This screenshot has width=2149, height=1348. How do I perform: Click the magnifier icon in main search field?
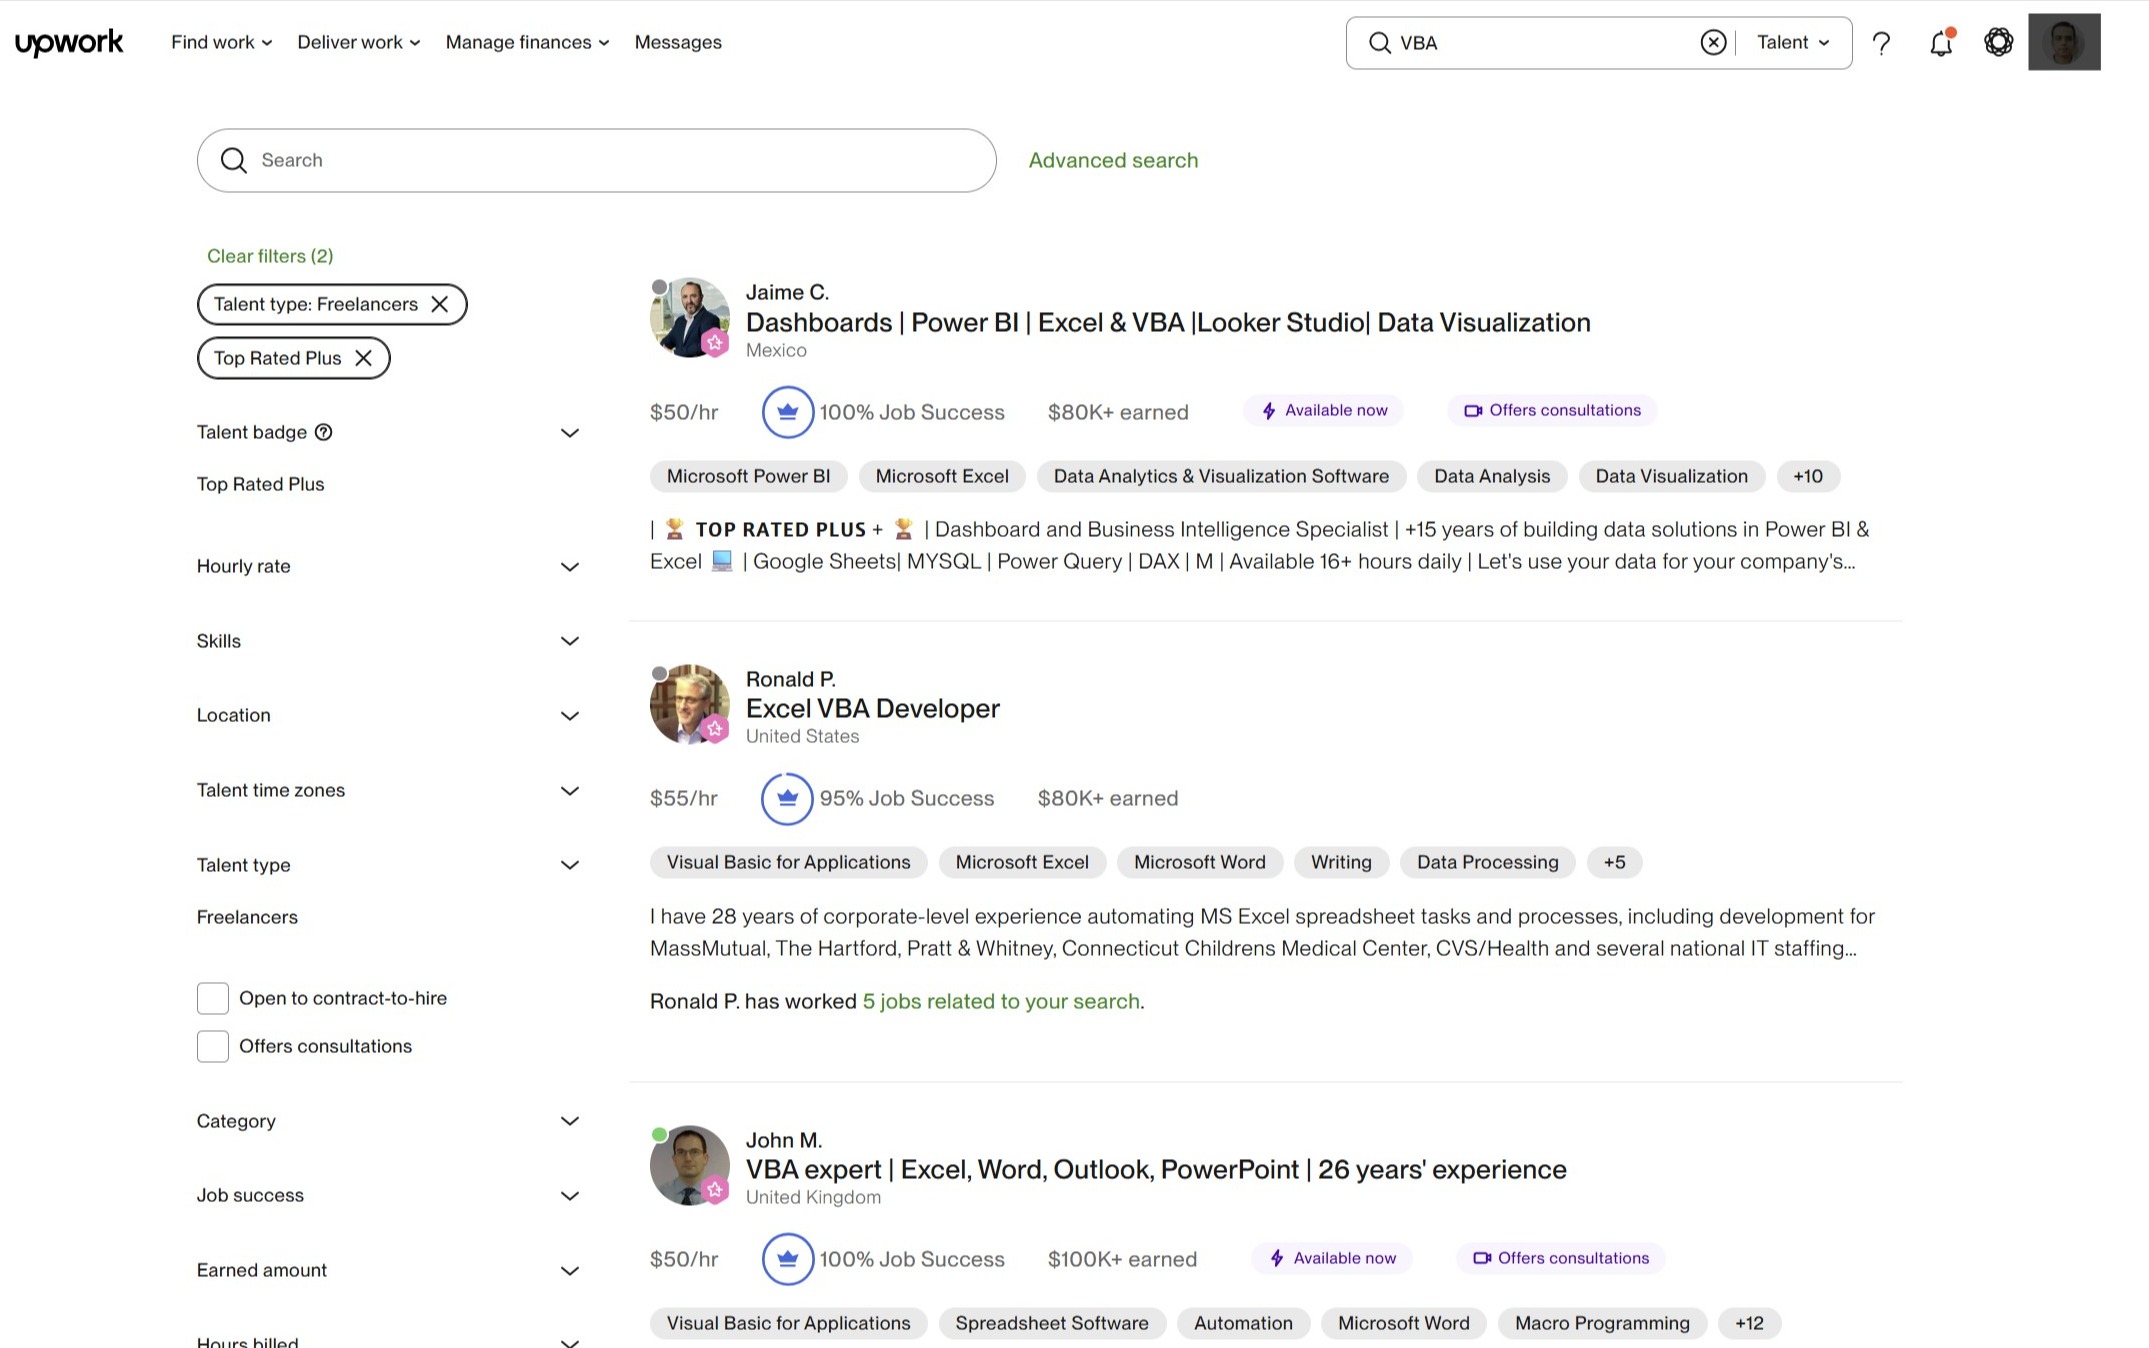pos(233,160)
